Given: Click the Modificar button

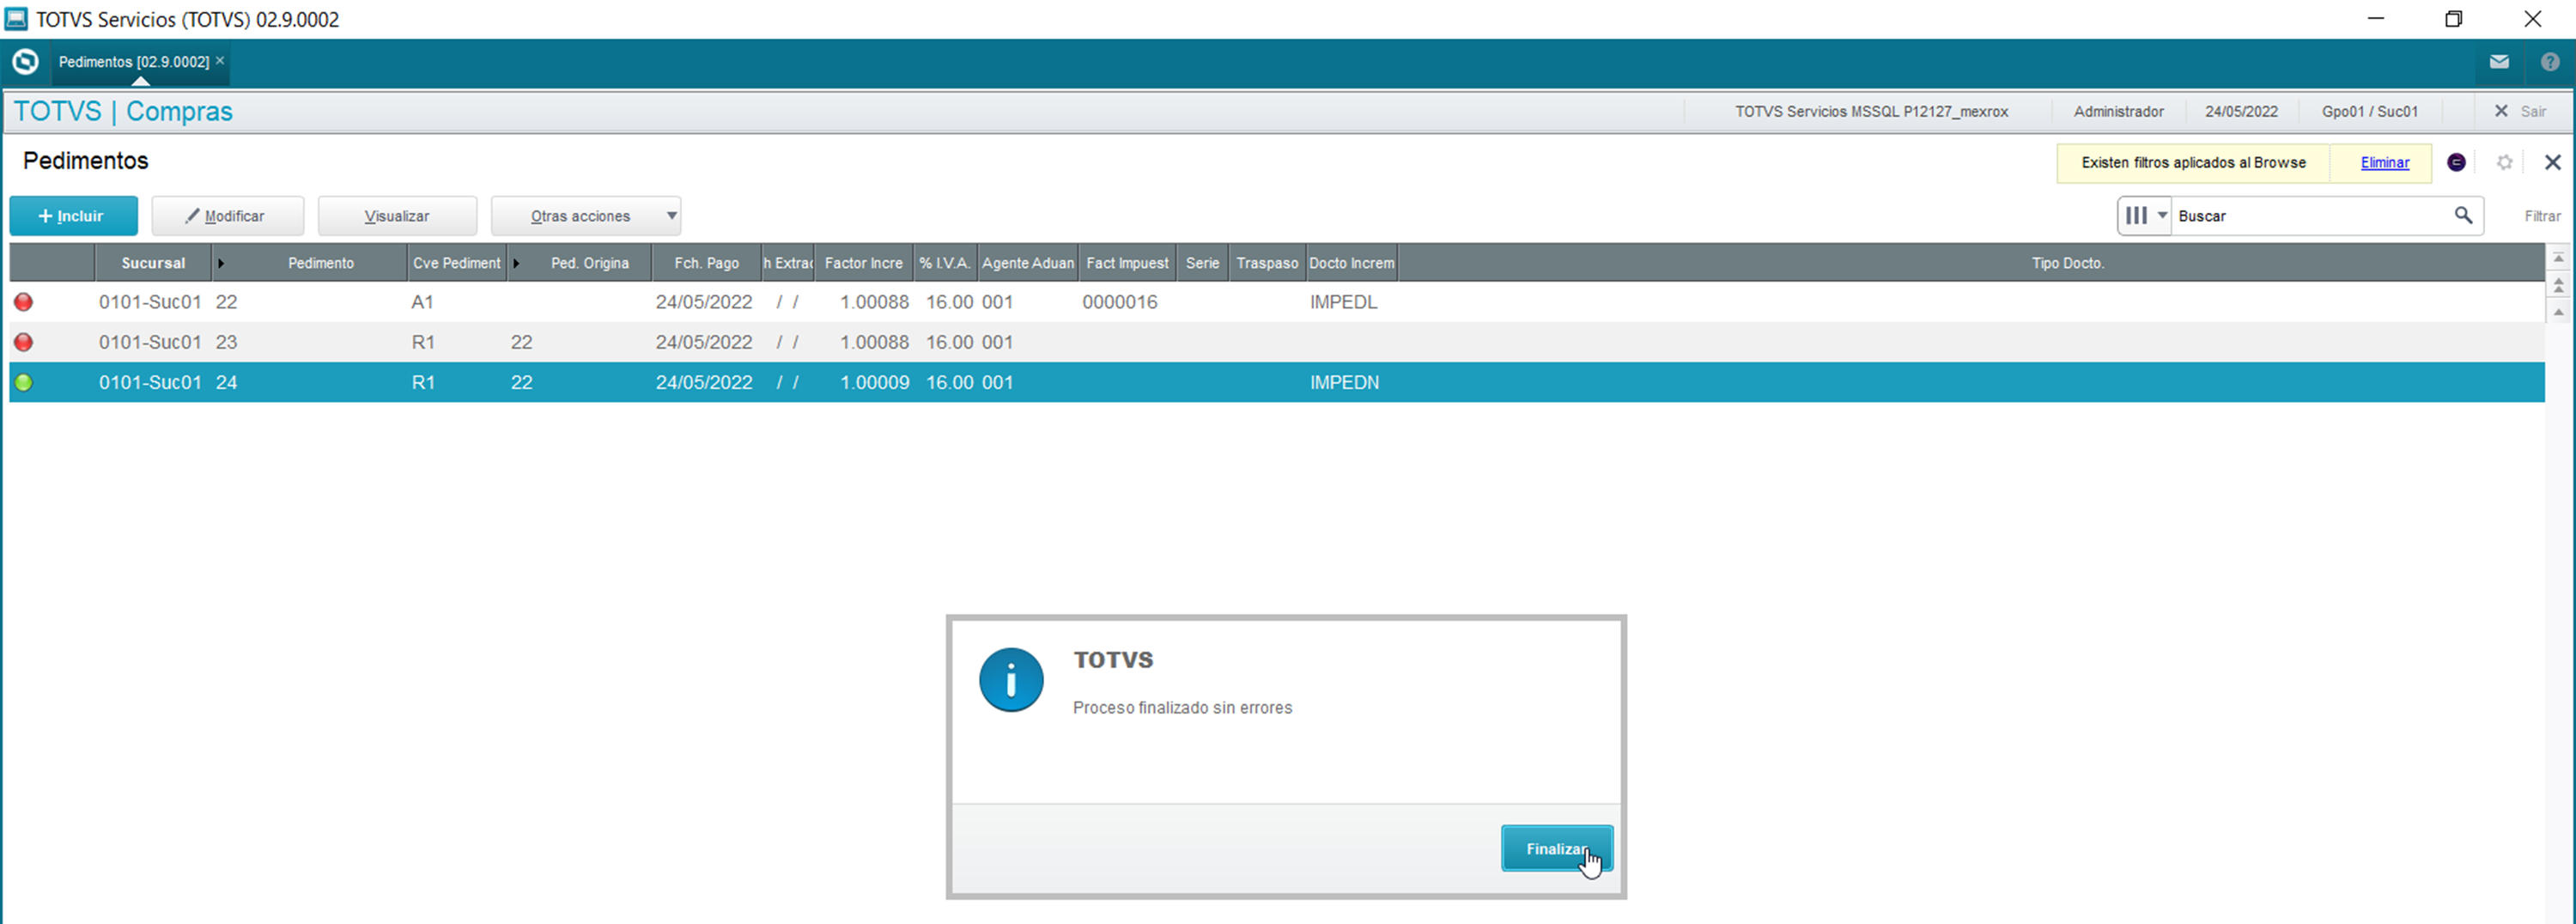Looking at the screenshot, I should point(227,216).
